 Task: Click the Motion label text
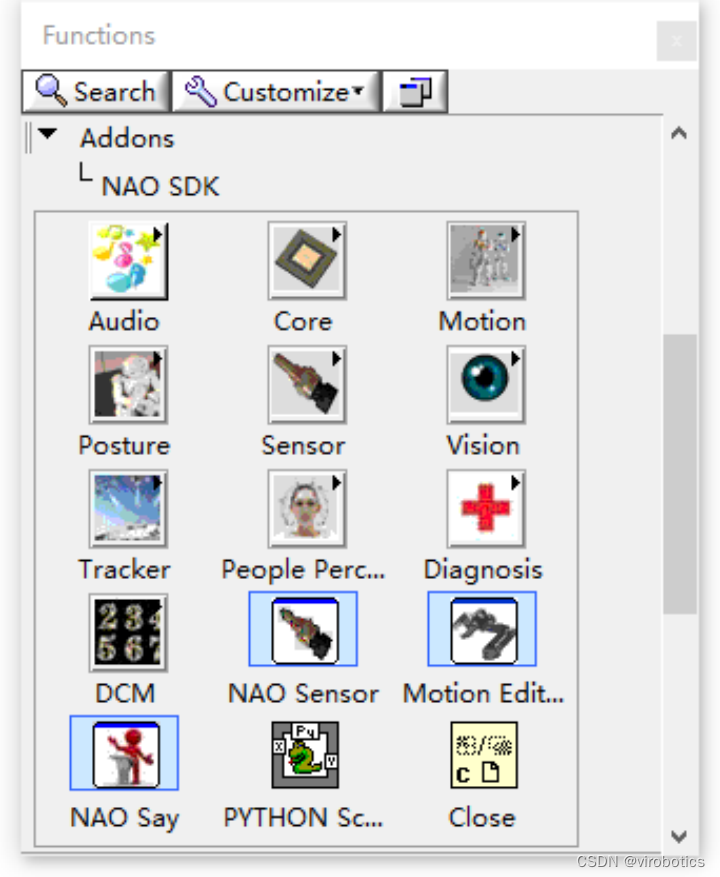pyautogui.click(x=482, y=322)
